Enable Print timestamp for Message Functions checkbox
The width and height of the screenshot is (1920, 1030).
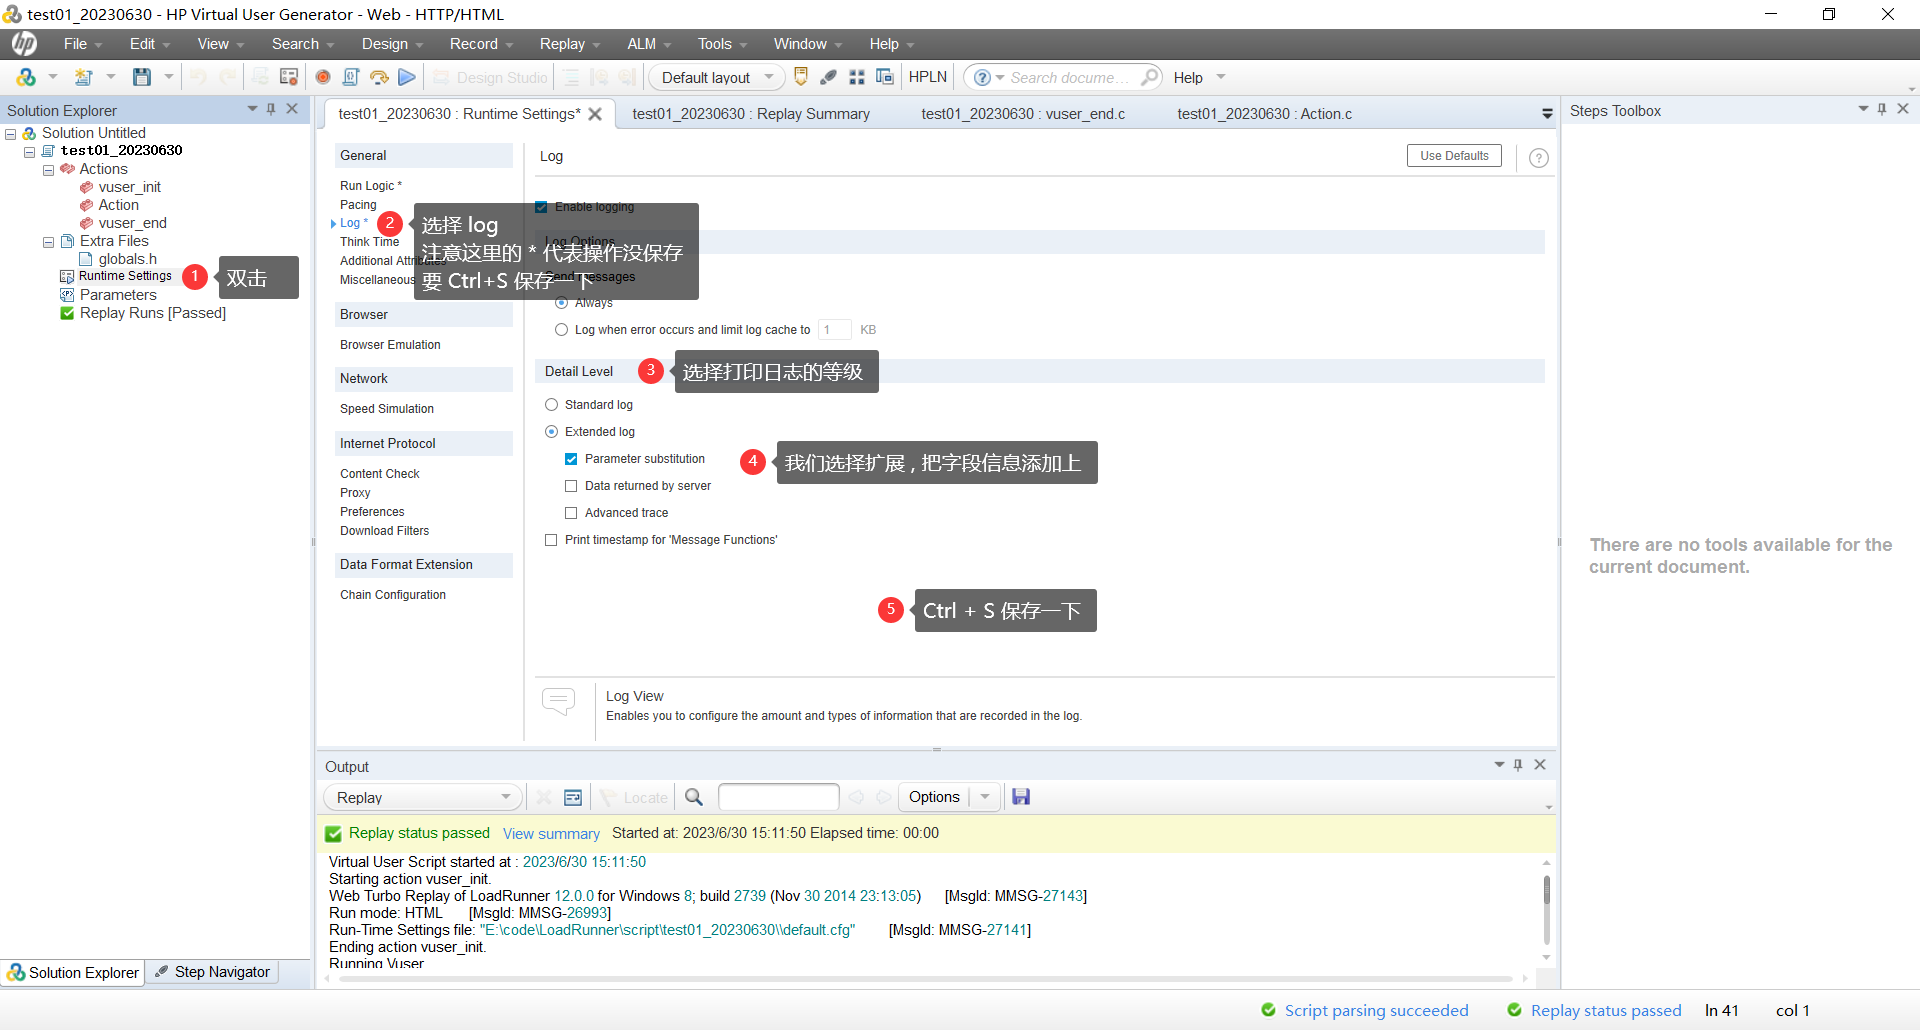click(x=551, y=540)
